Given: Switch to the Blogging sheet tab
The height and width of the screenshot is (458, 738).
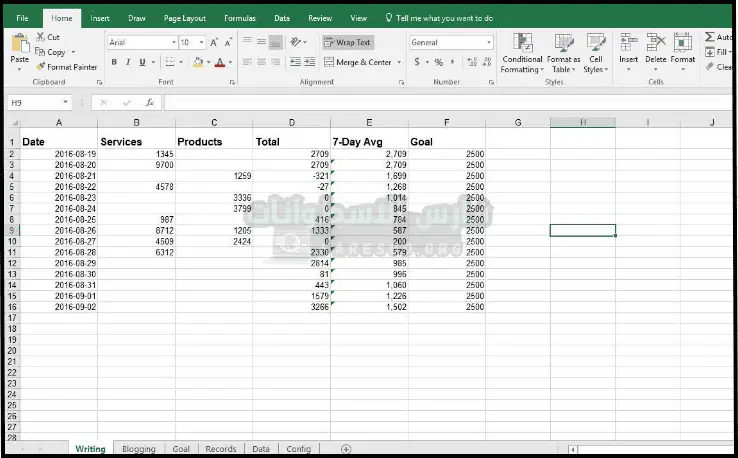Looking at the screenshot, I should [139, 449].
